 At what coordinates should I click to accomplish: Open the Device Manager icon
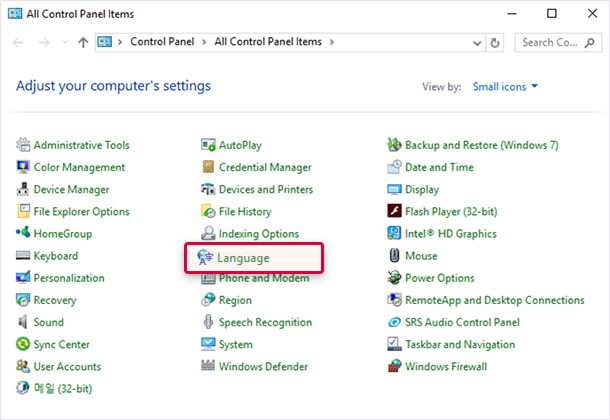tap(23, 189)
